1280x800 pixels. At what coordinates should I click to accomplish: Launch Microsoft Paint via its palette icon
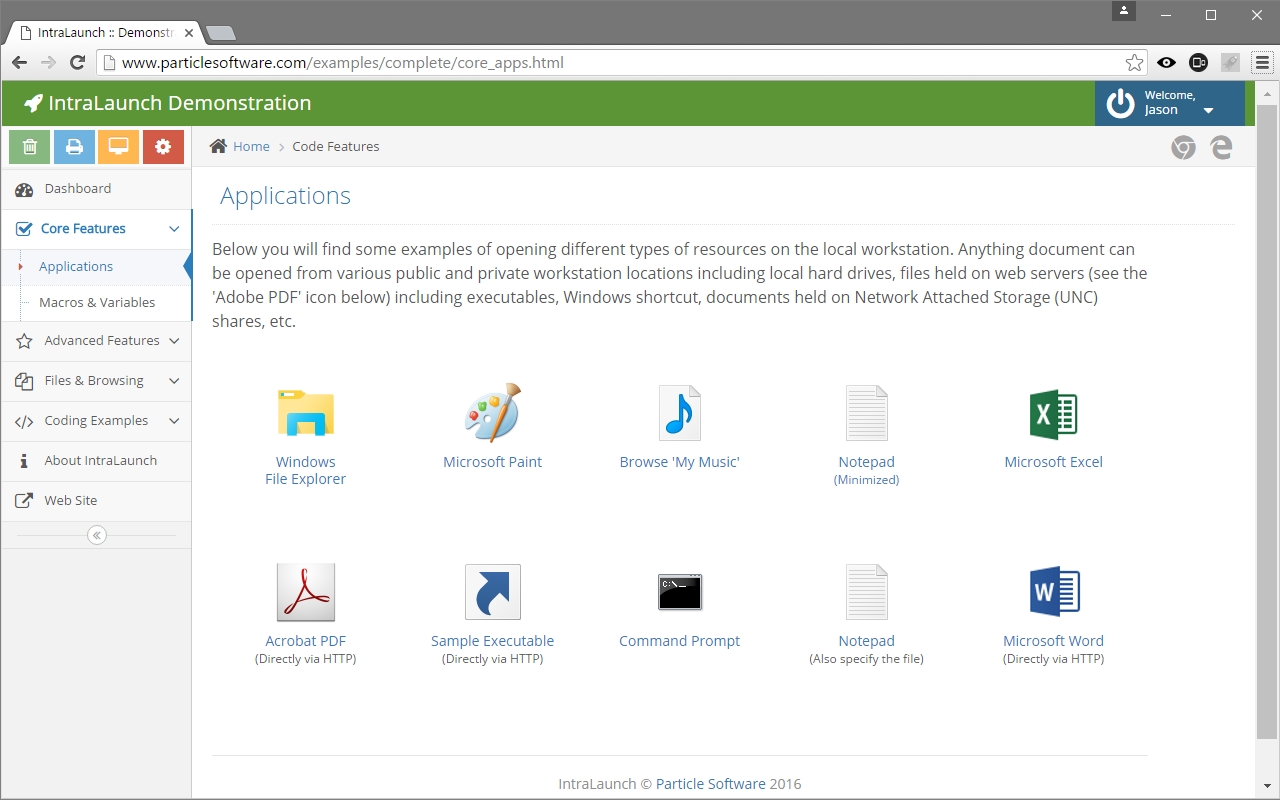pyautogui.click(x=492, y=413)
